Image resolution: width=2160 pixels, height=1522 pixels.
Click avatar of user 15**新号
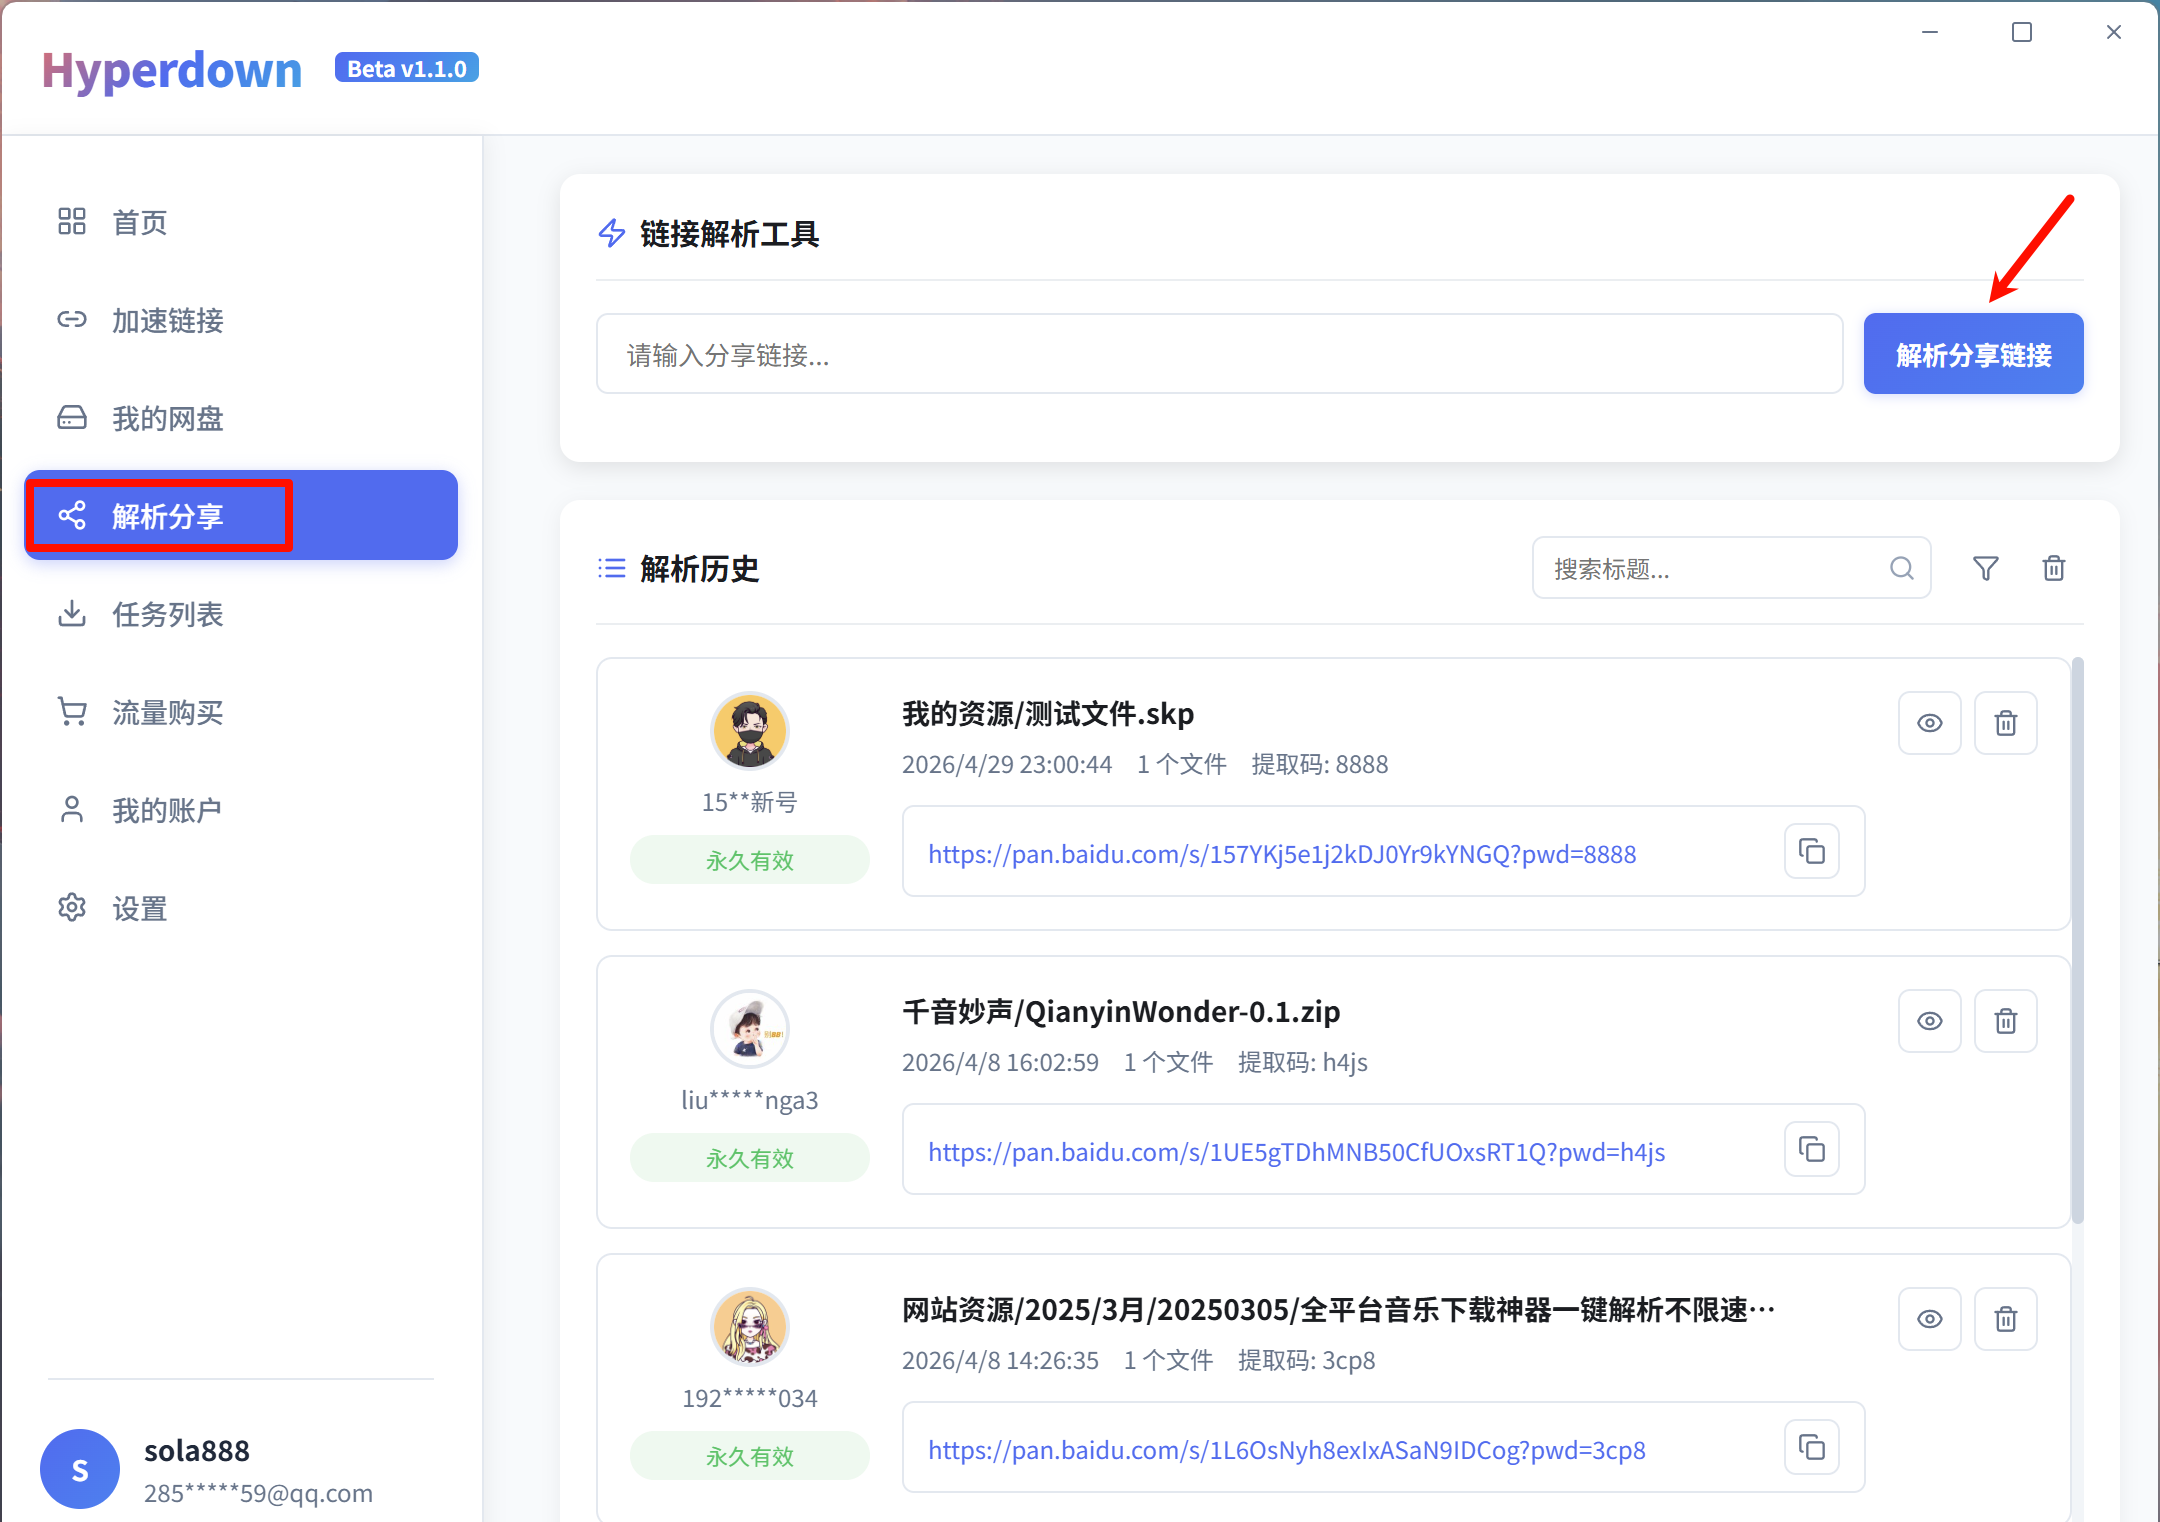click(750, 731)
